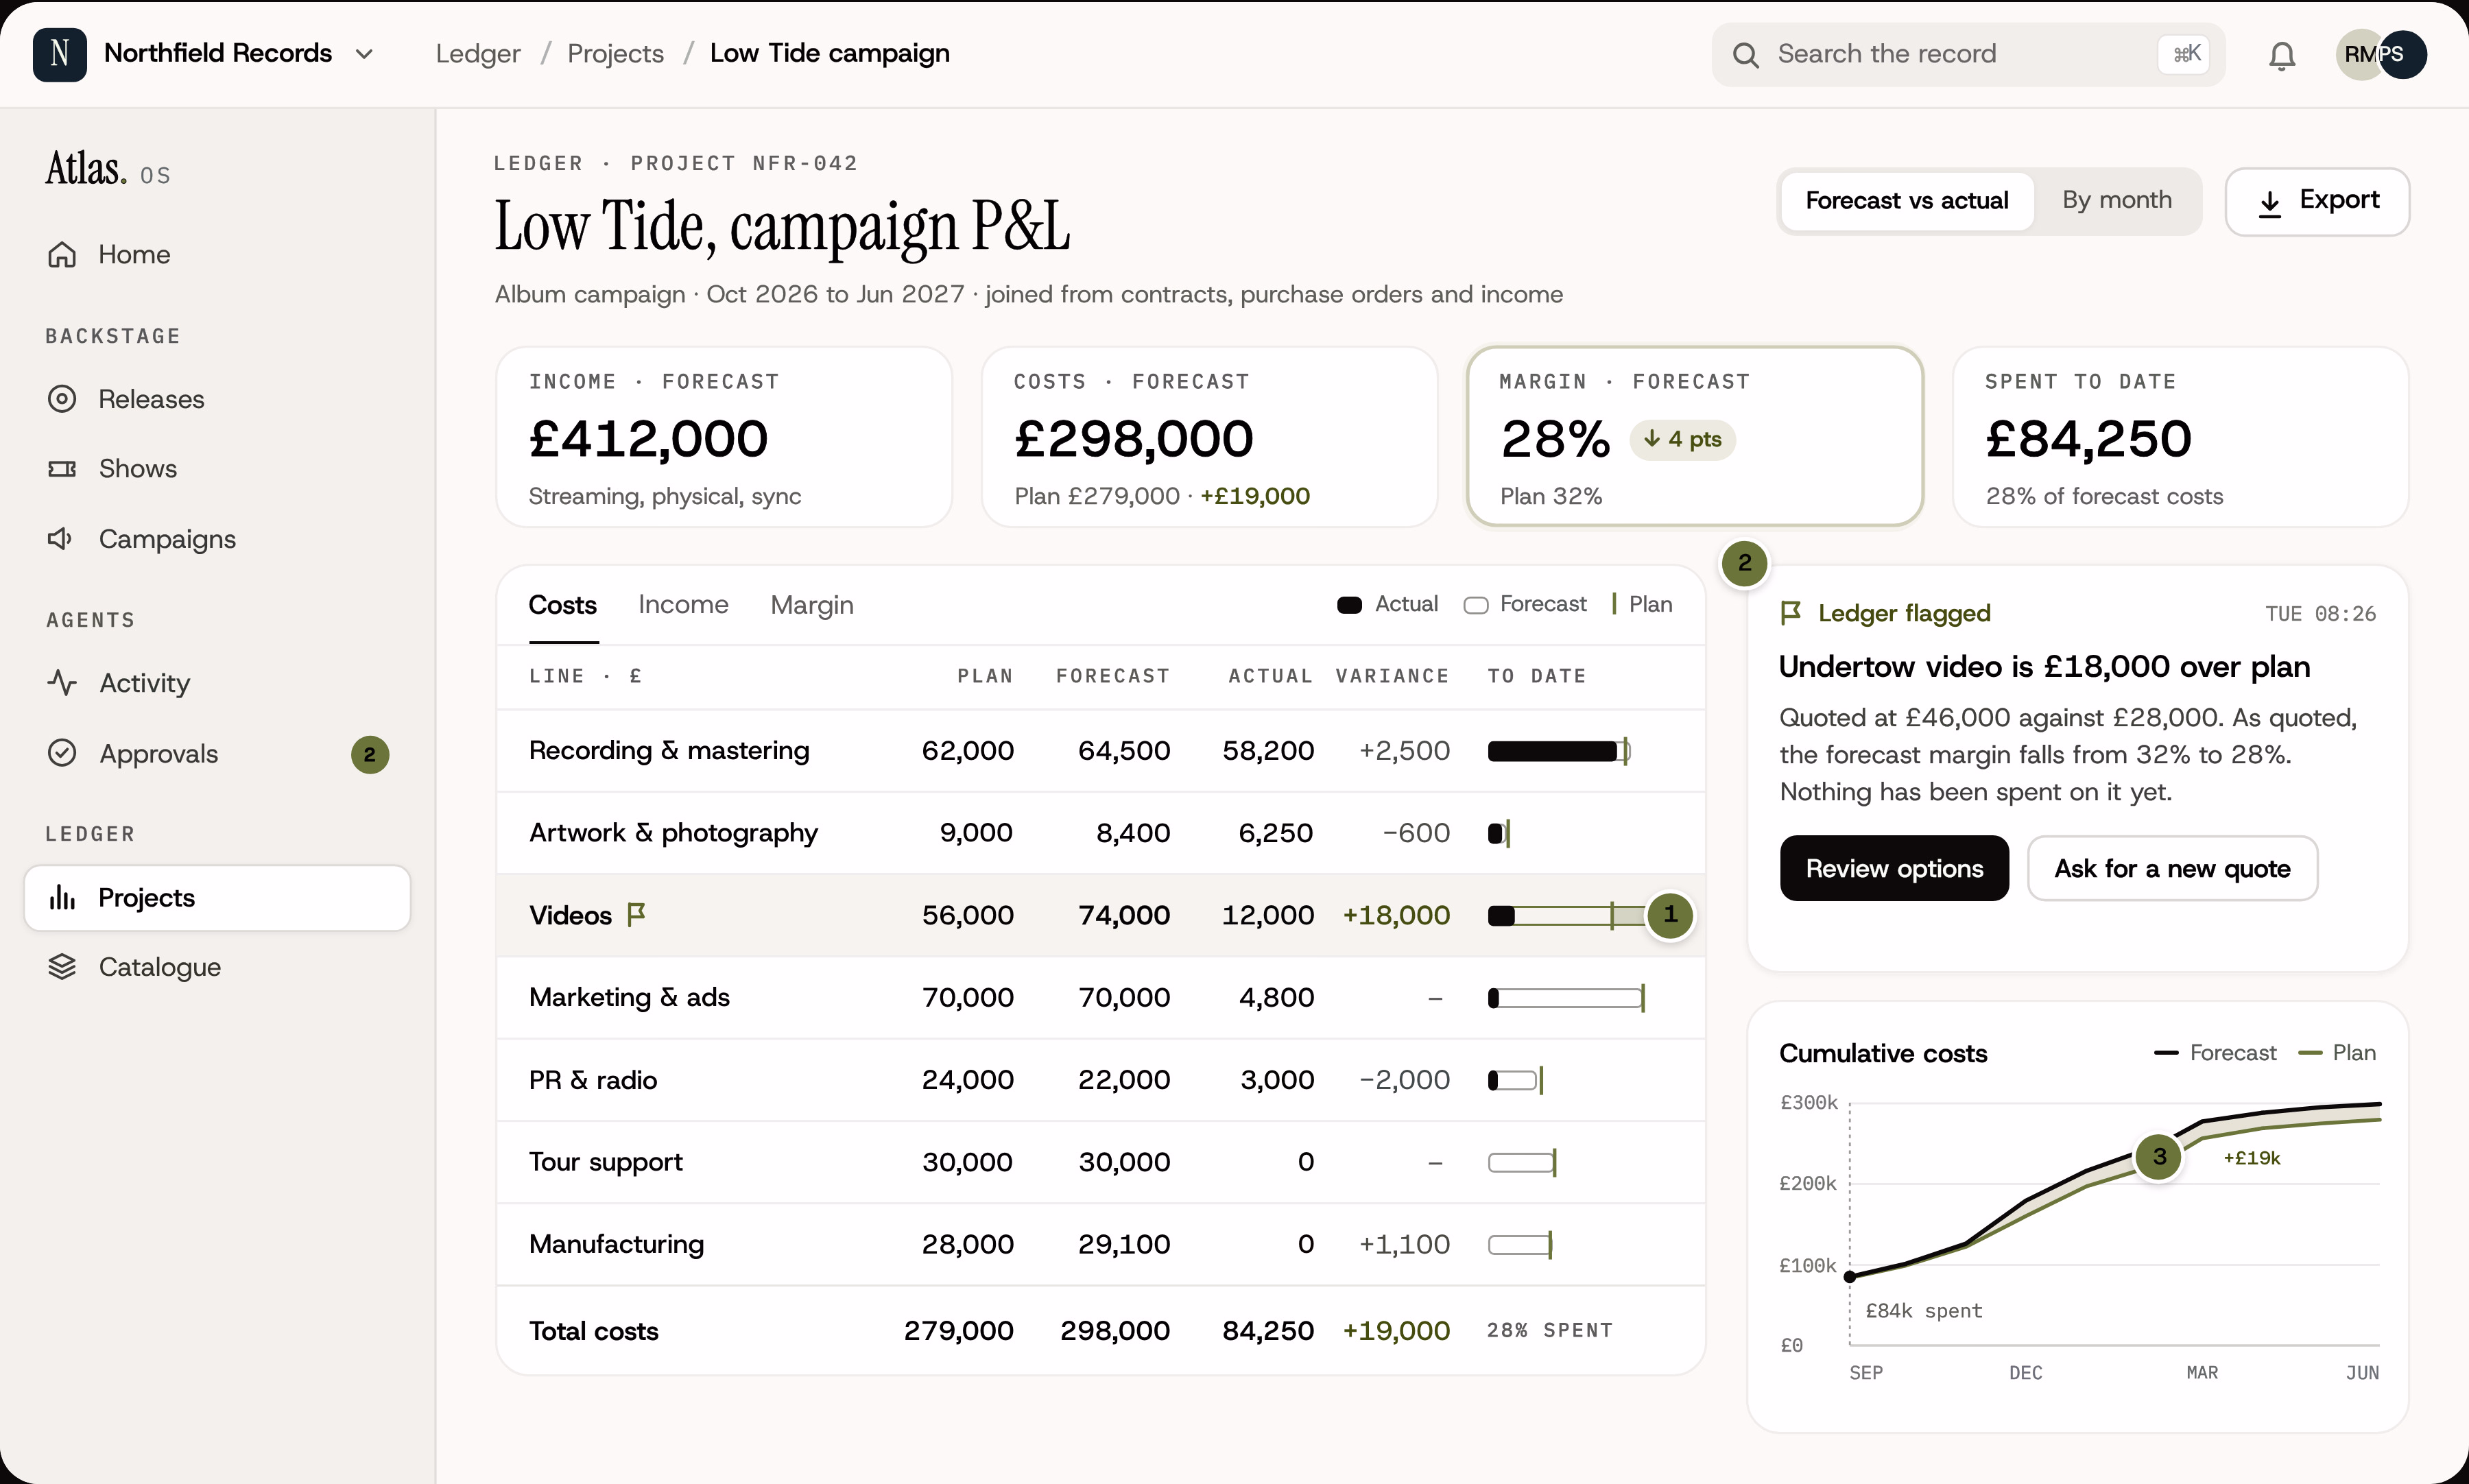
Task: Select Projects in the Ledger section
Action: 217,898
